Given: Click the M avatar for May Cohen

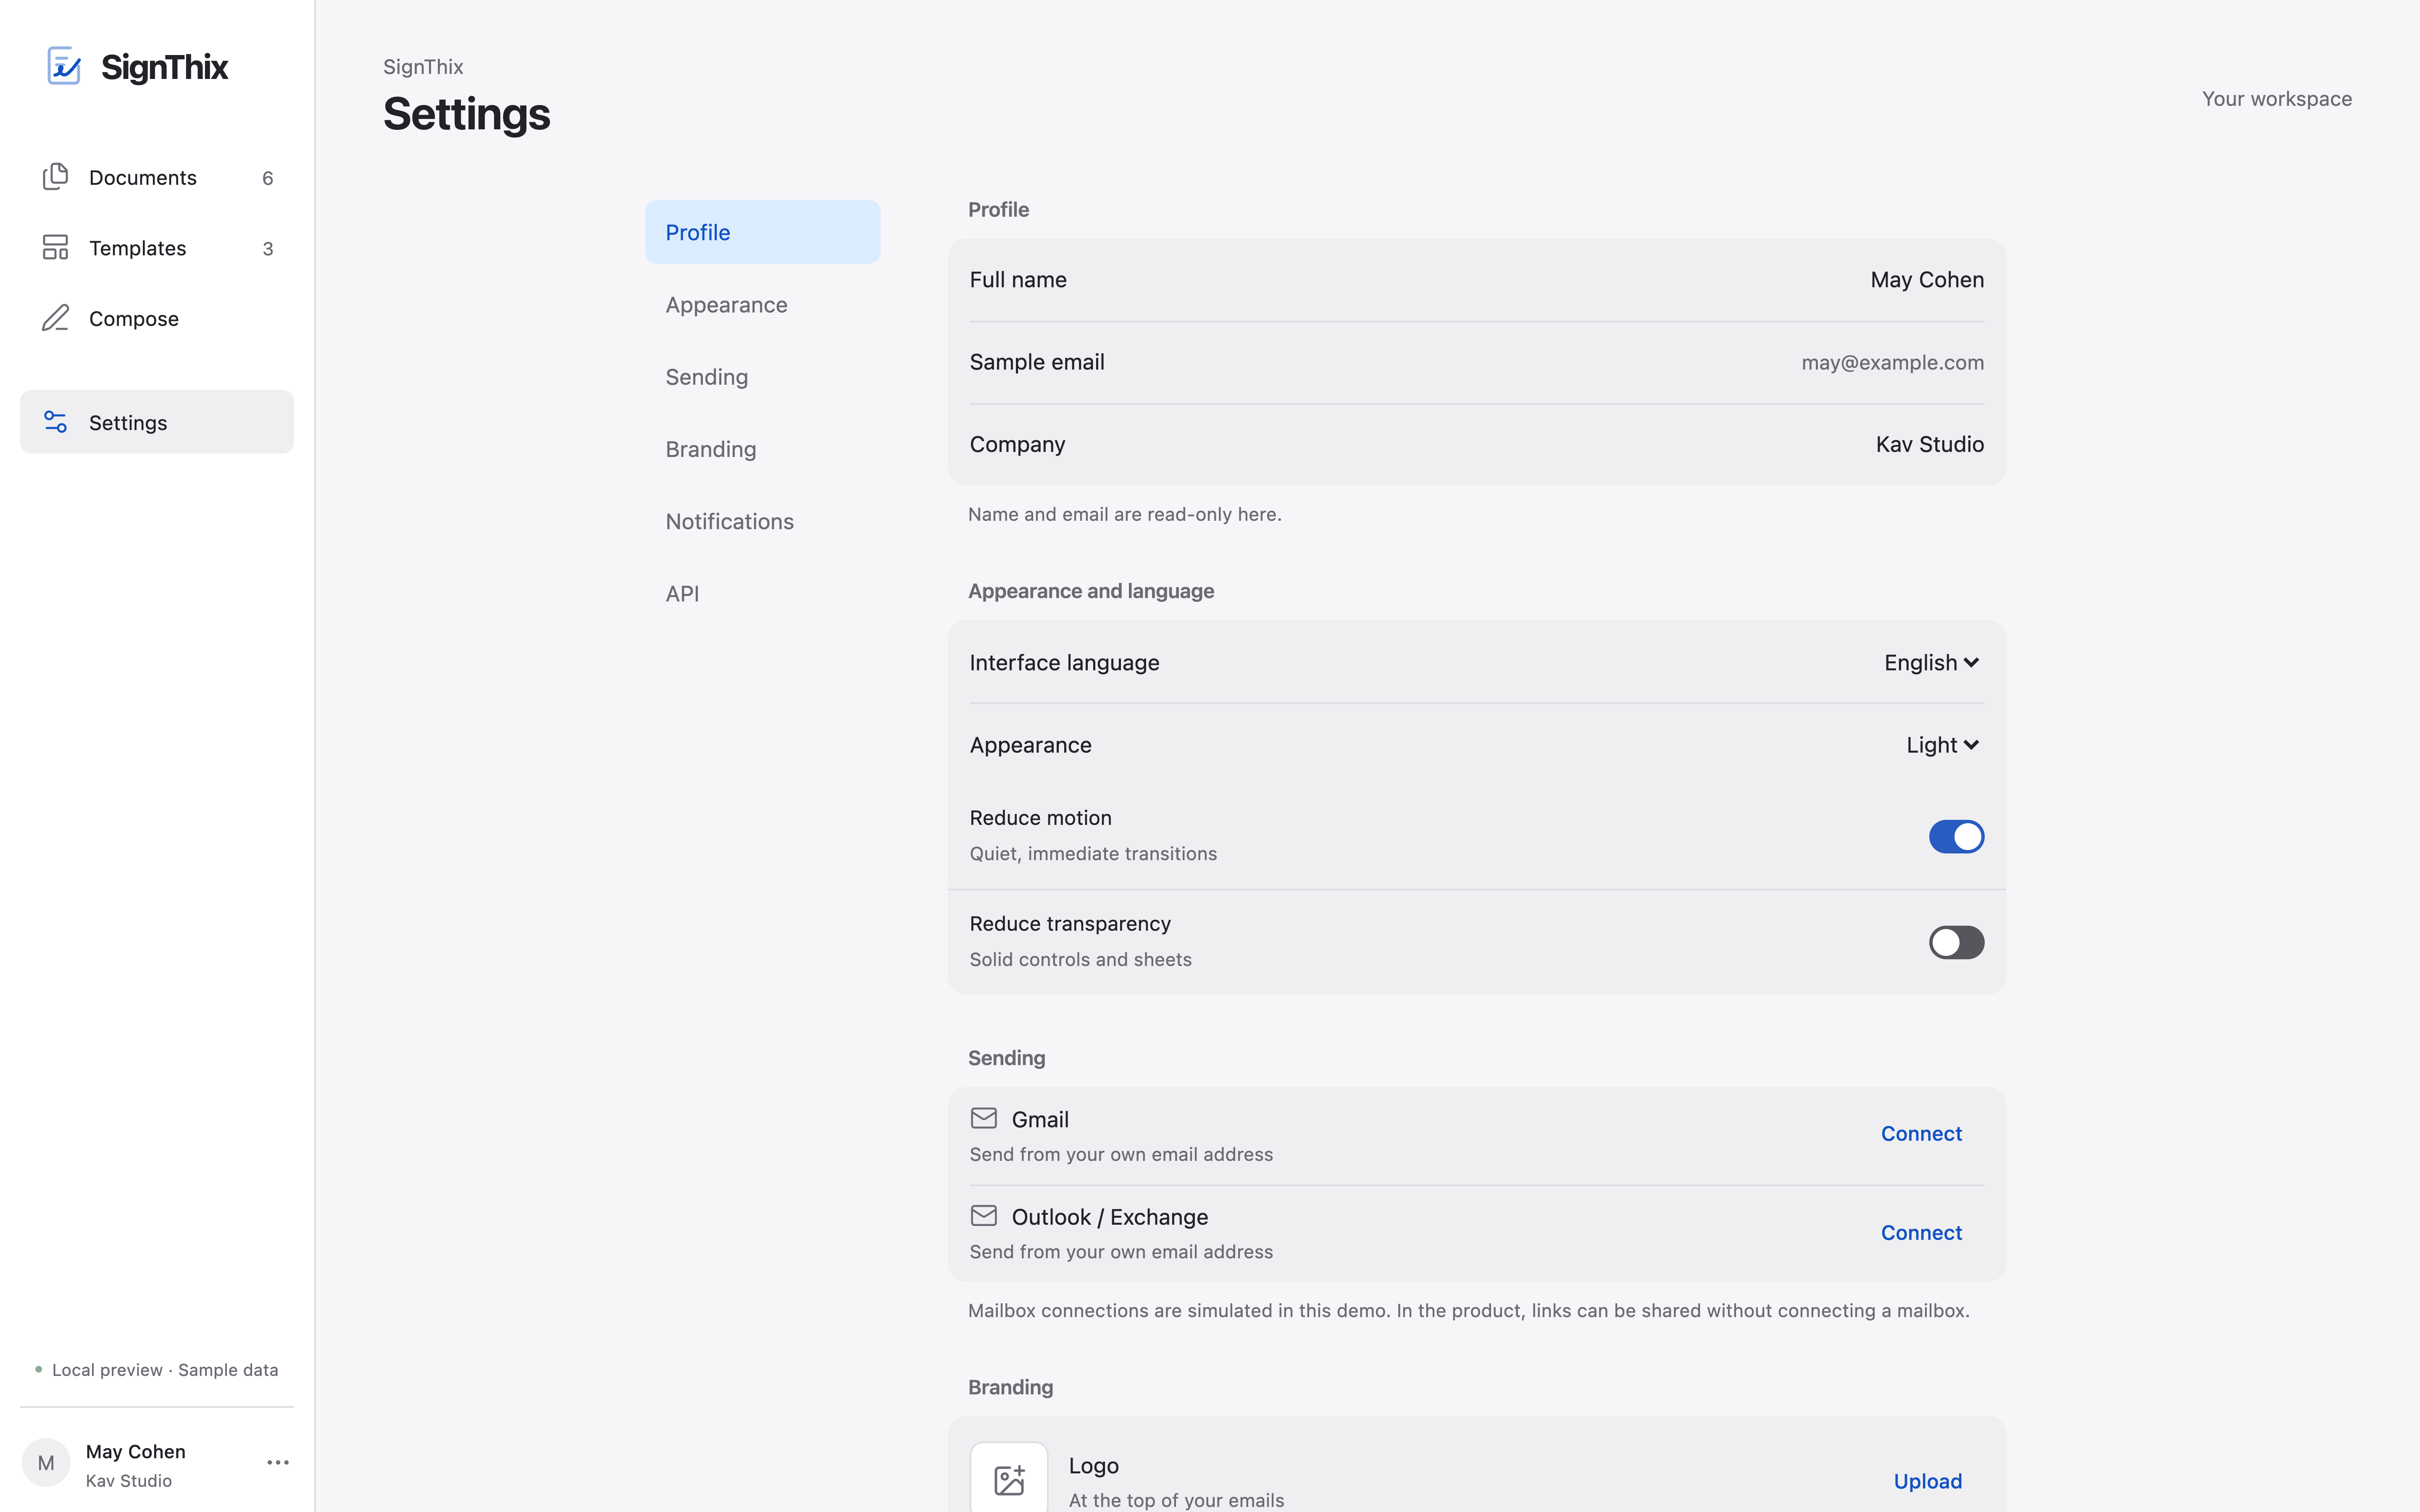Looking at the screenshot, I should [46, 1463].
